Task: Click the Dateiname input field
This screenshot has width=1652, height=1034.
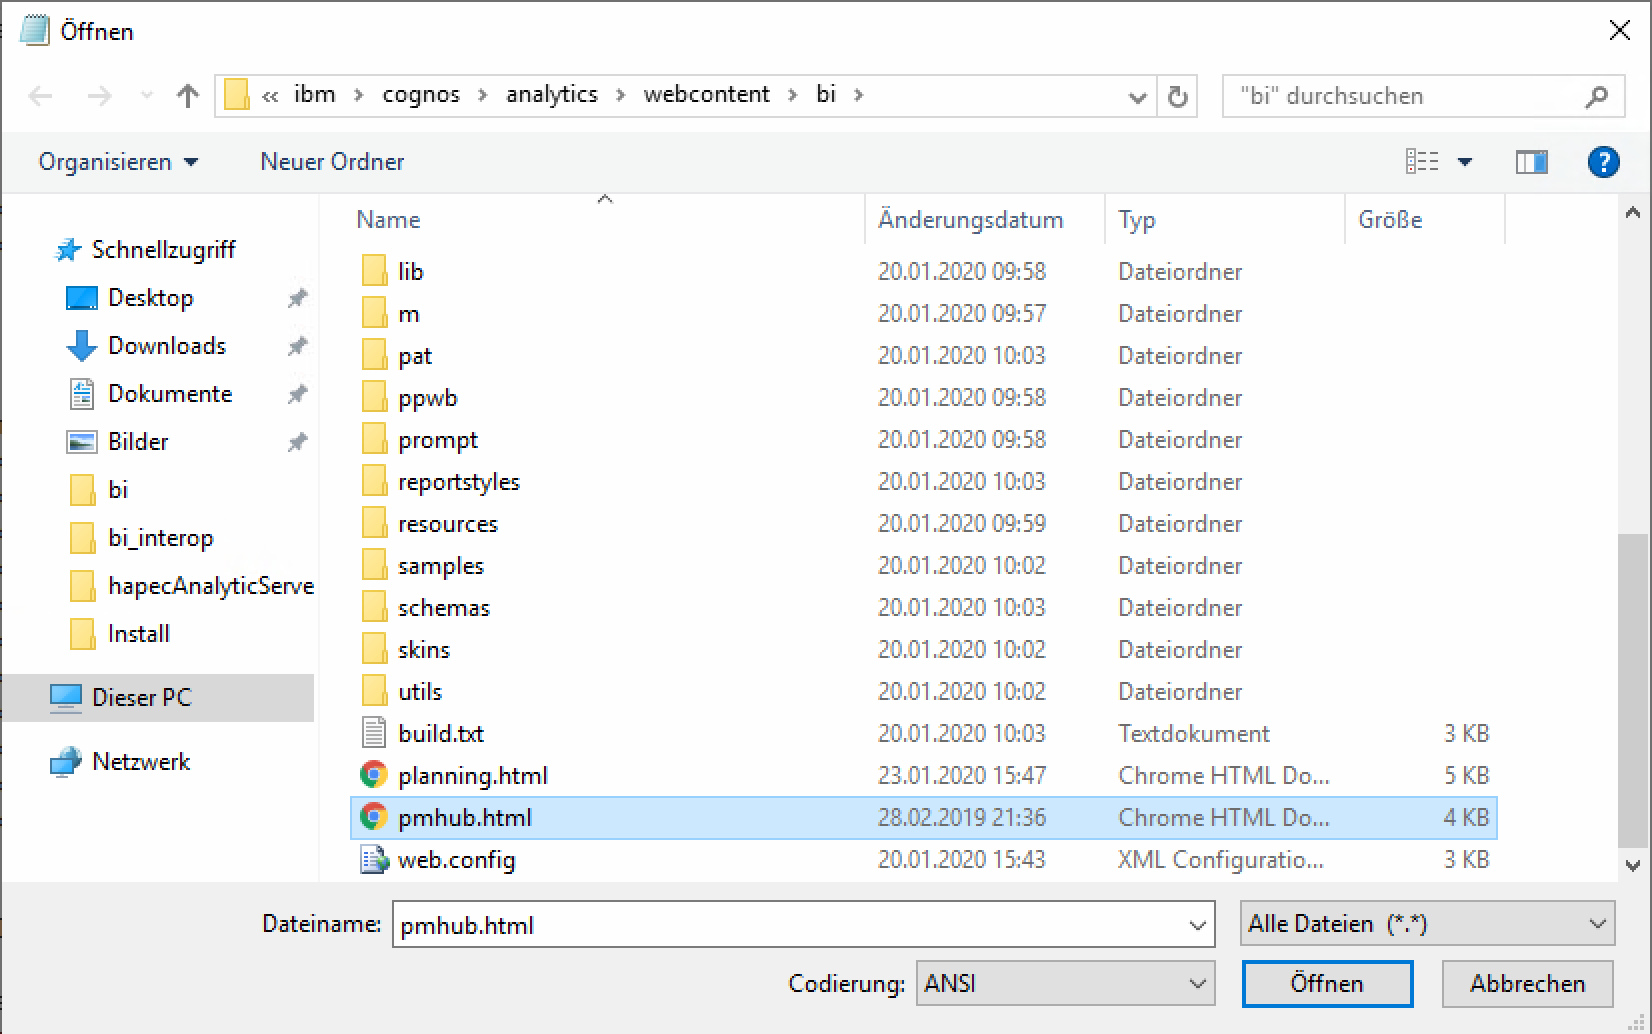Action: tap(790, 925)
